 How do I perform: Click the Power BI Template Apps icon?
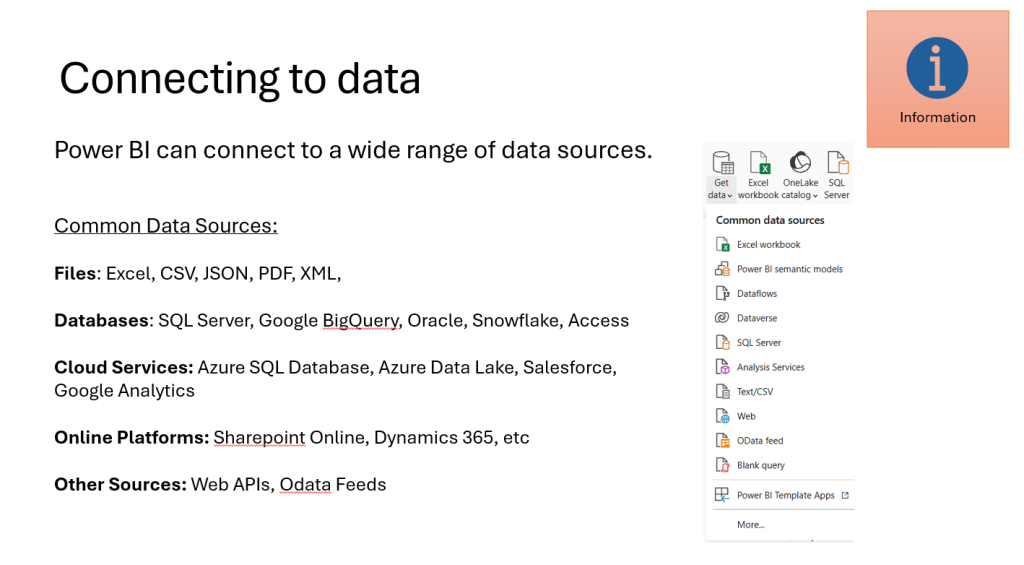[722, 495]
